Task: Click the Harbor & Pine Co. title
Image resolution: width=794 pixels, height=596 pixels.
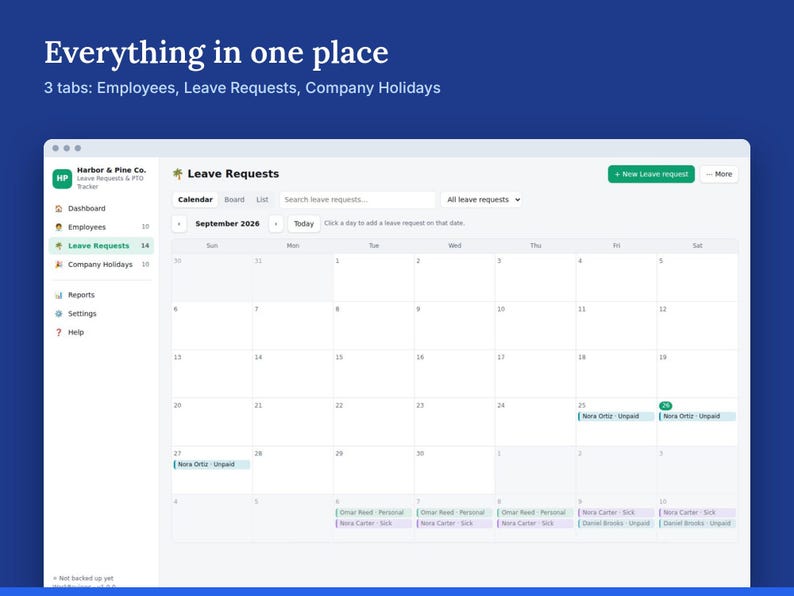Action: point(111,170)
